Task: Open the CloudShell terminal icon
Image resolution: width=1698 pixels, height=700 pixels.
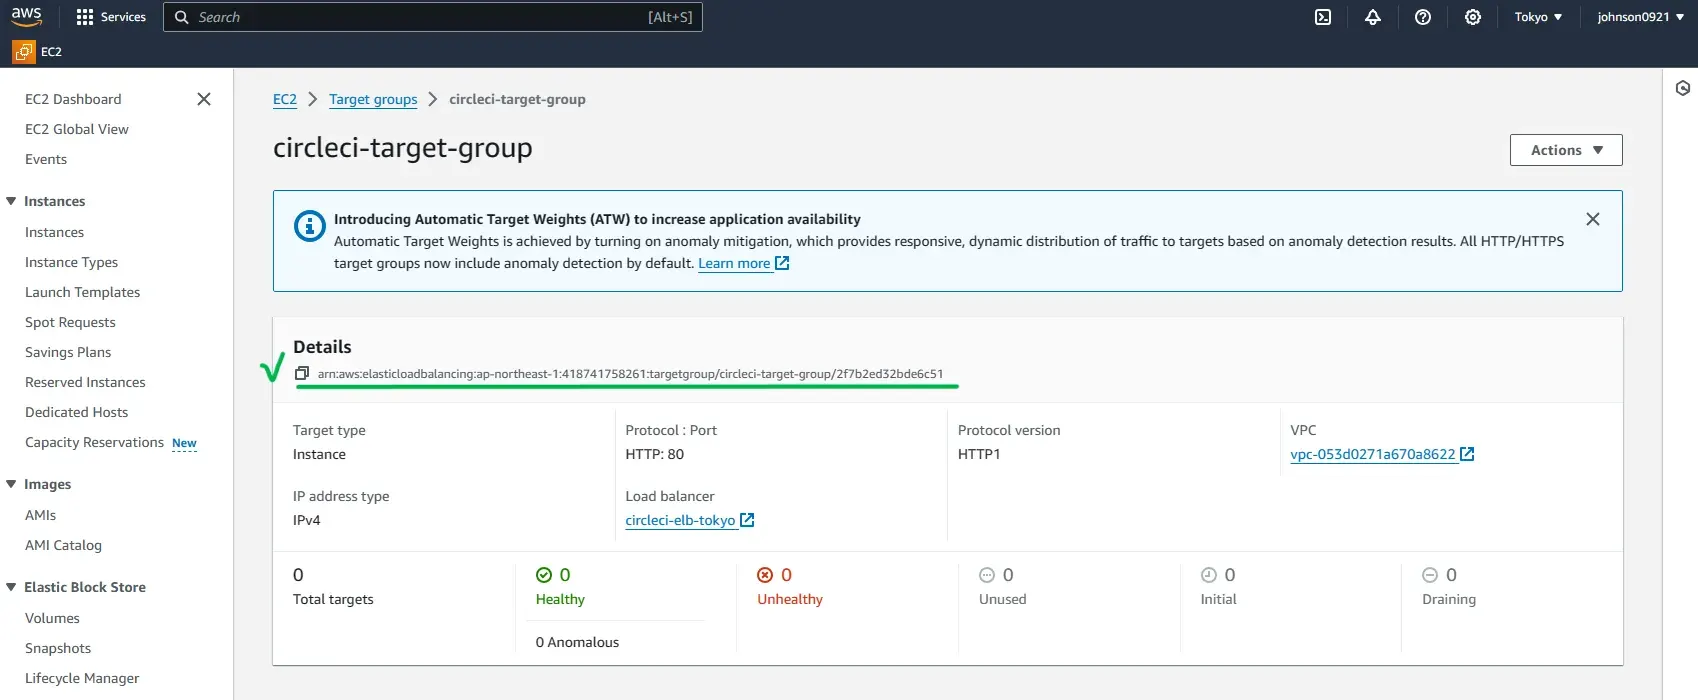Action: pos(1323,17)
